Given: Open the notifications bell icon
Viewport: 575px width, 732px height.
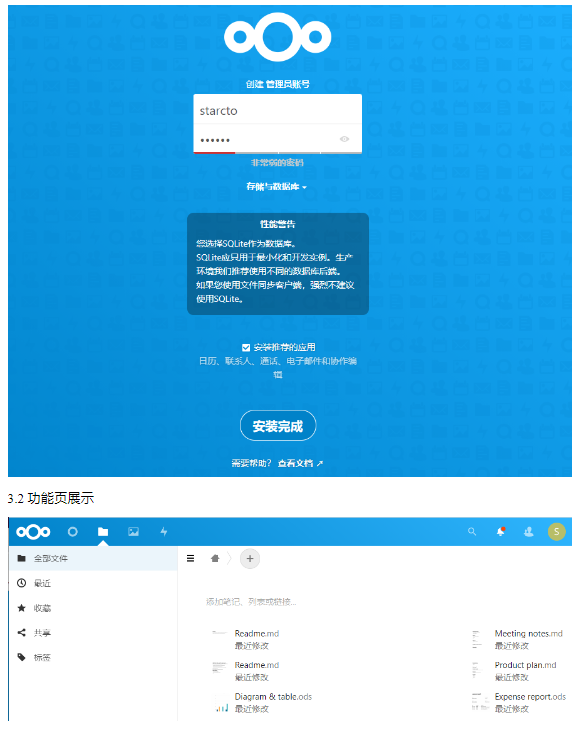Looking at the screenshot, I should click(x=501, y=532).
